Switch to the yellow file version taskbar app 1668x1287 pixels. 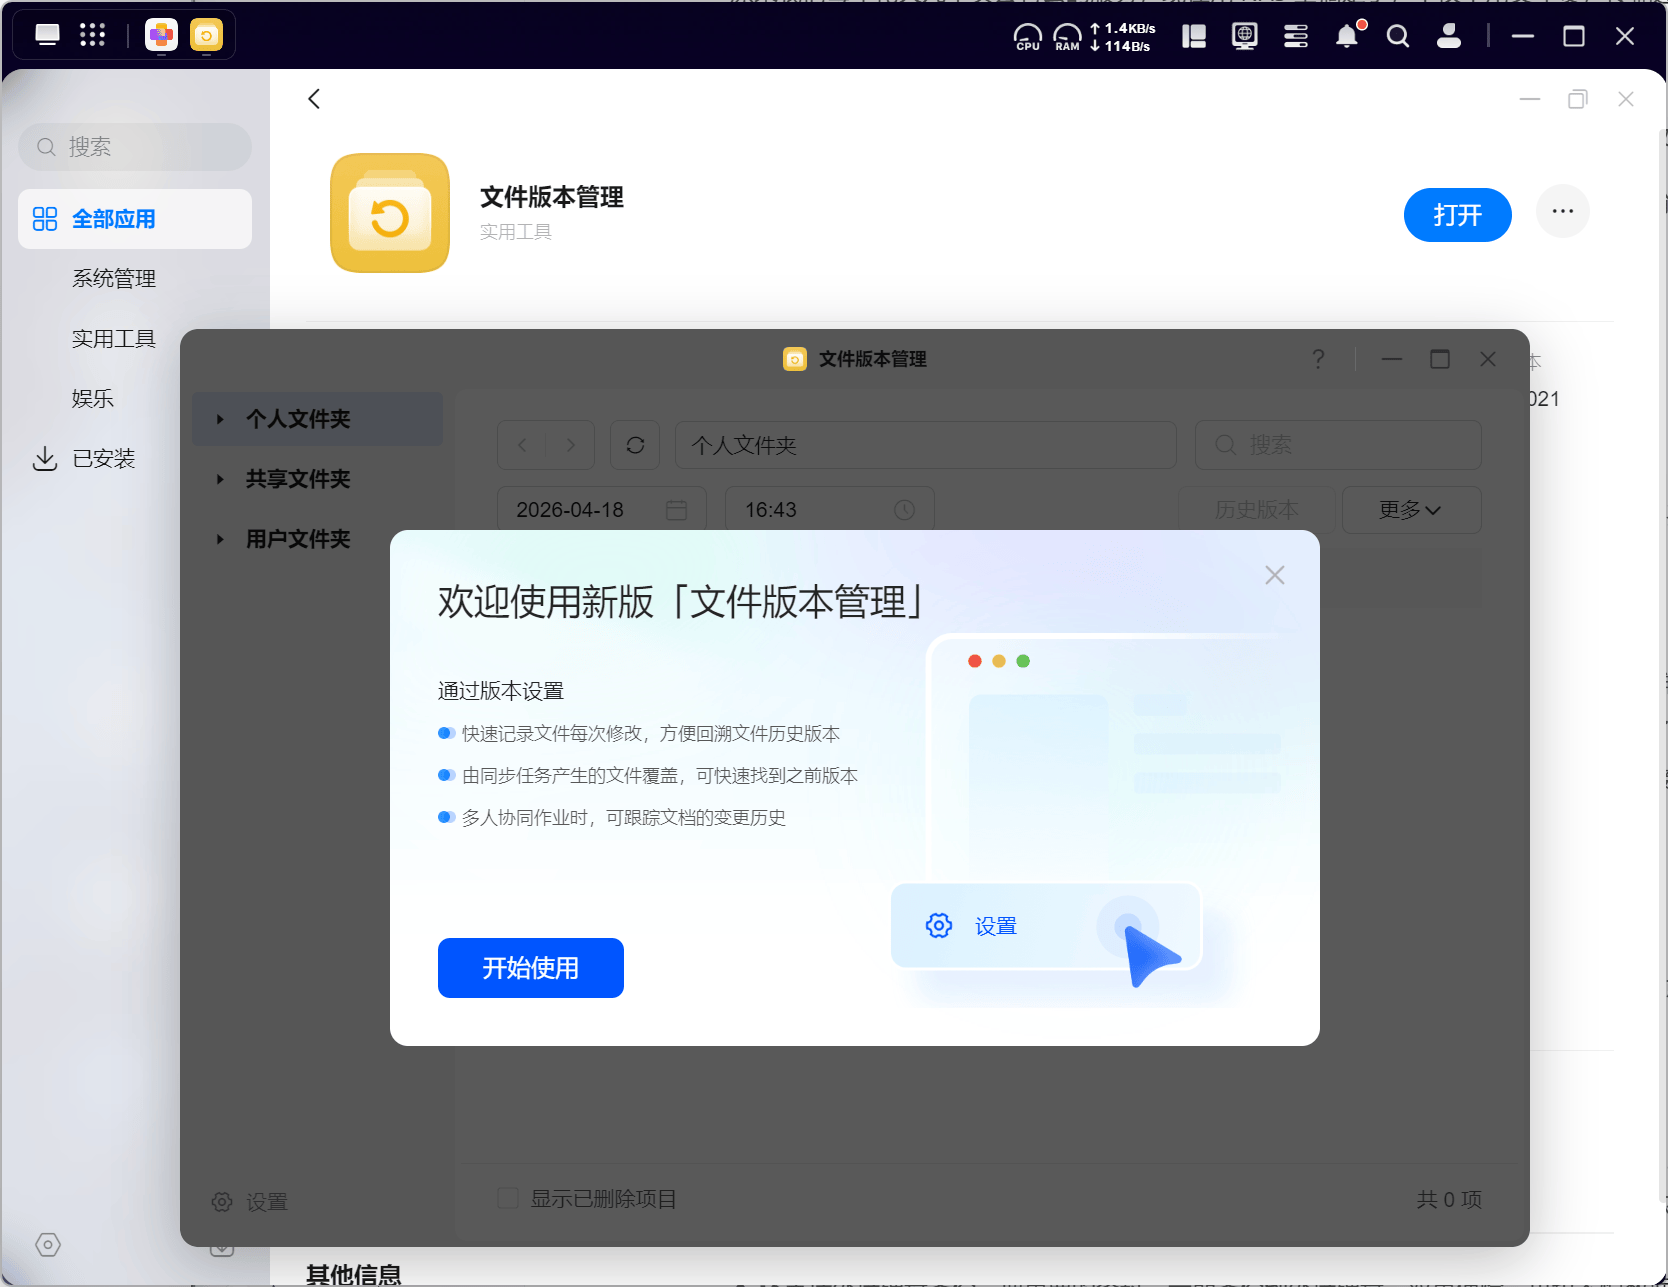coord(206,36)
